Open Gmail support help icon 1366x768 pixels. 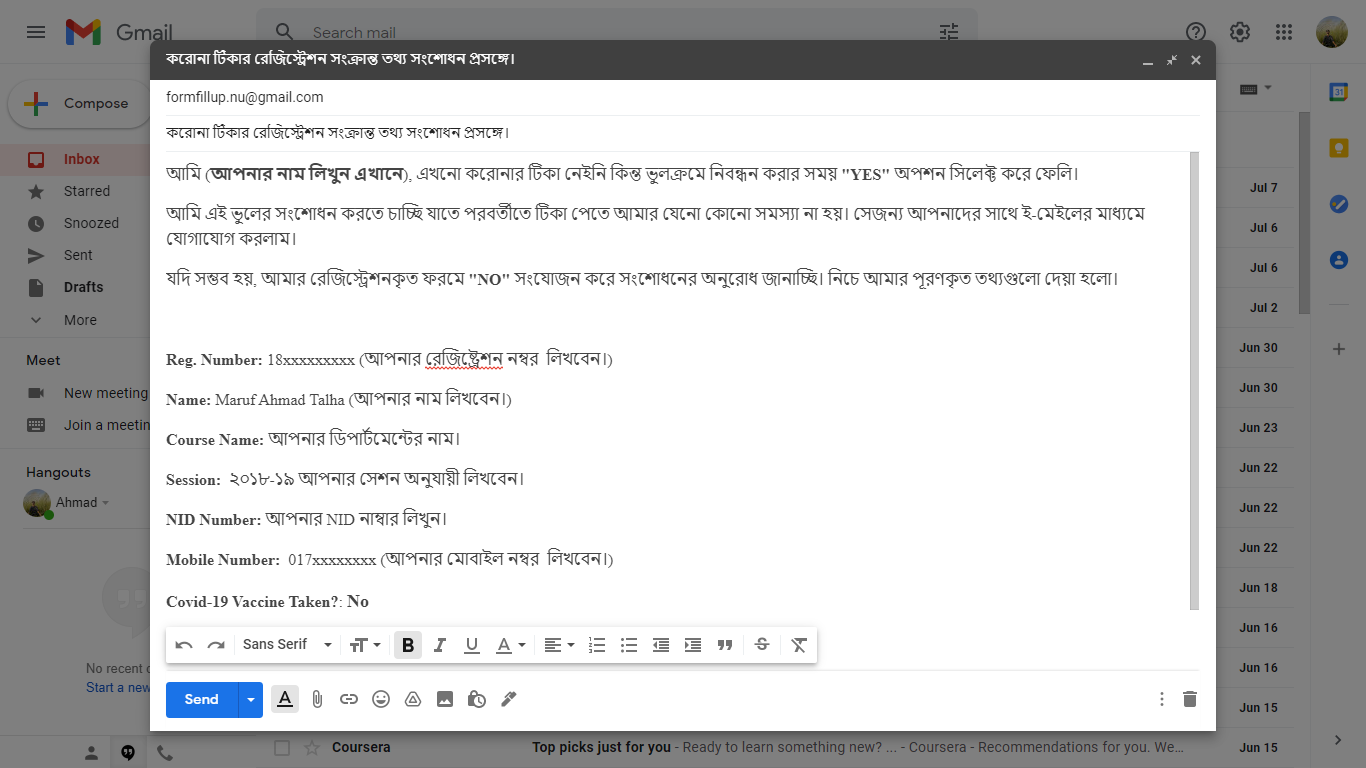click(1195, 32)
